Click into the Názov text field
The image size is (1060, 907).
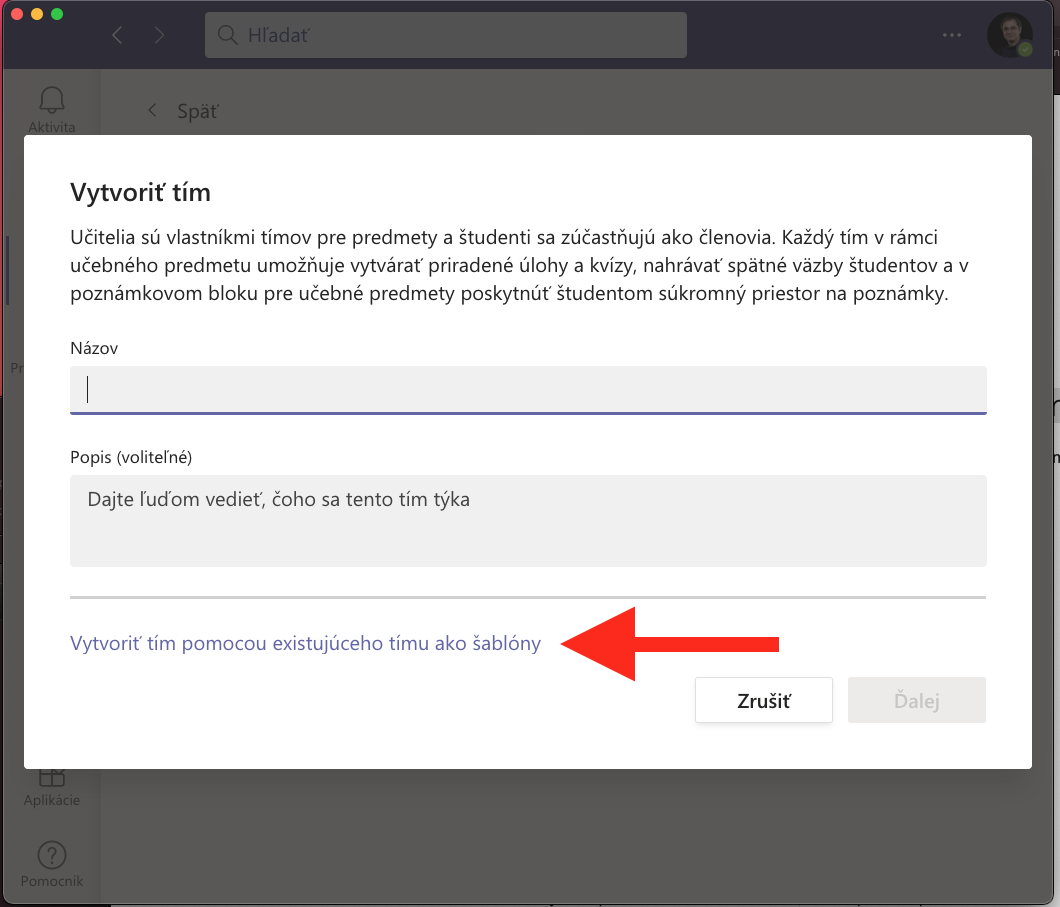pos(528,389)
